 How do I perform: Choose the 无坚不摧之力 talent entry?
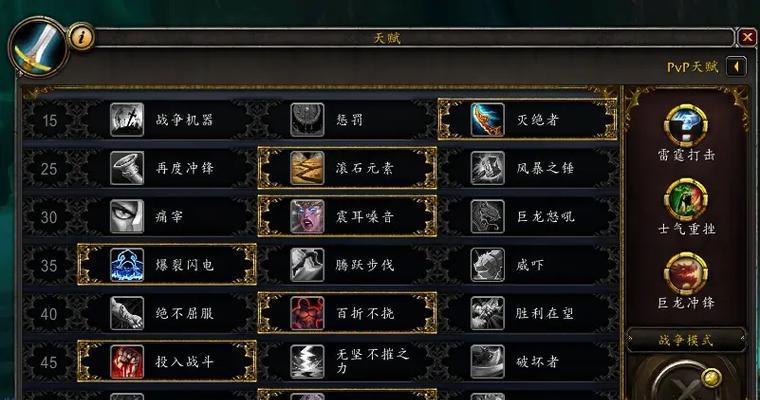tap(347, 362)
